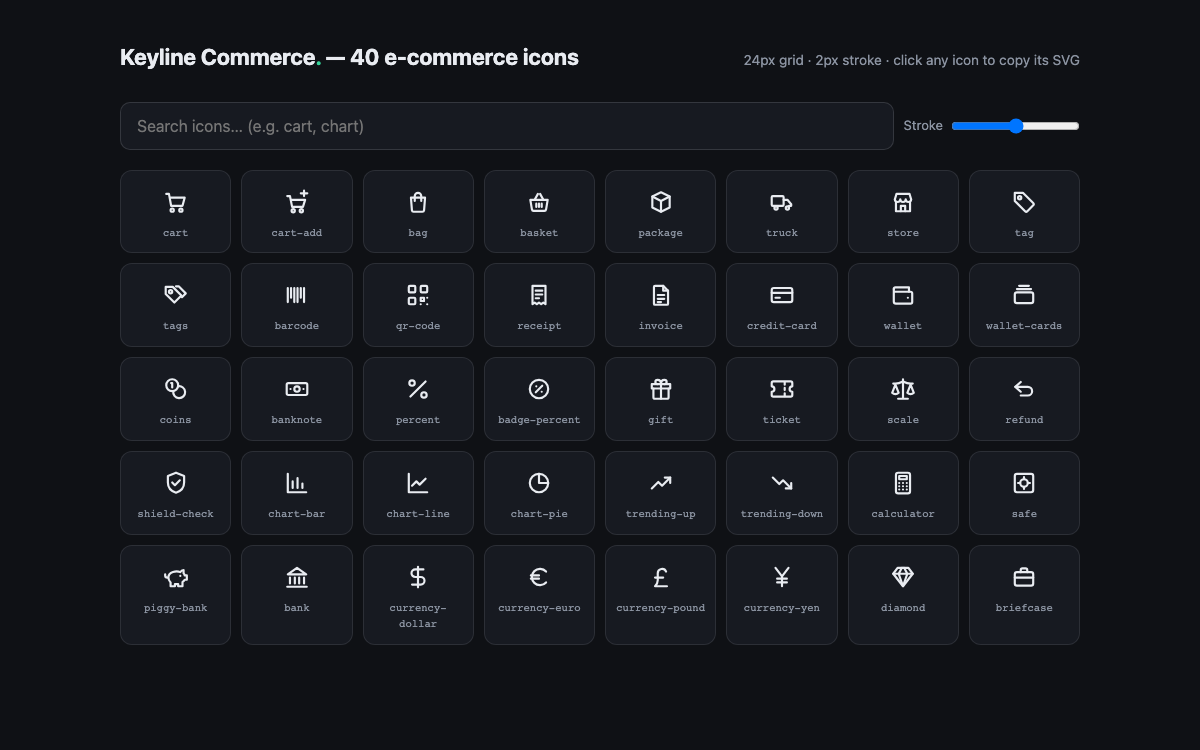Click the chart-pie icon

[539, 493]
